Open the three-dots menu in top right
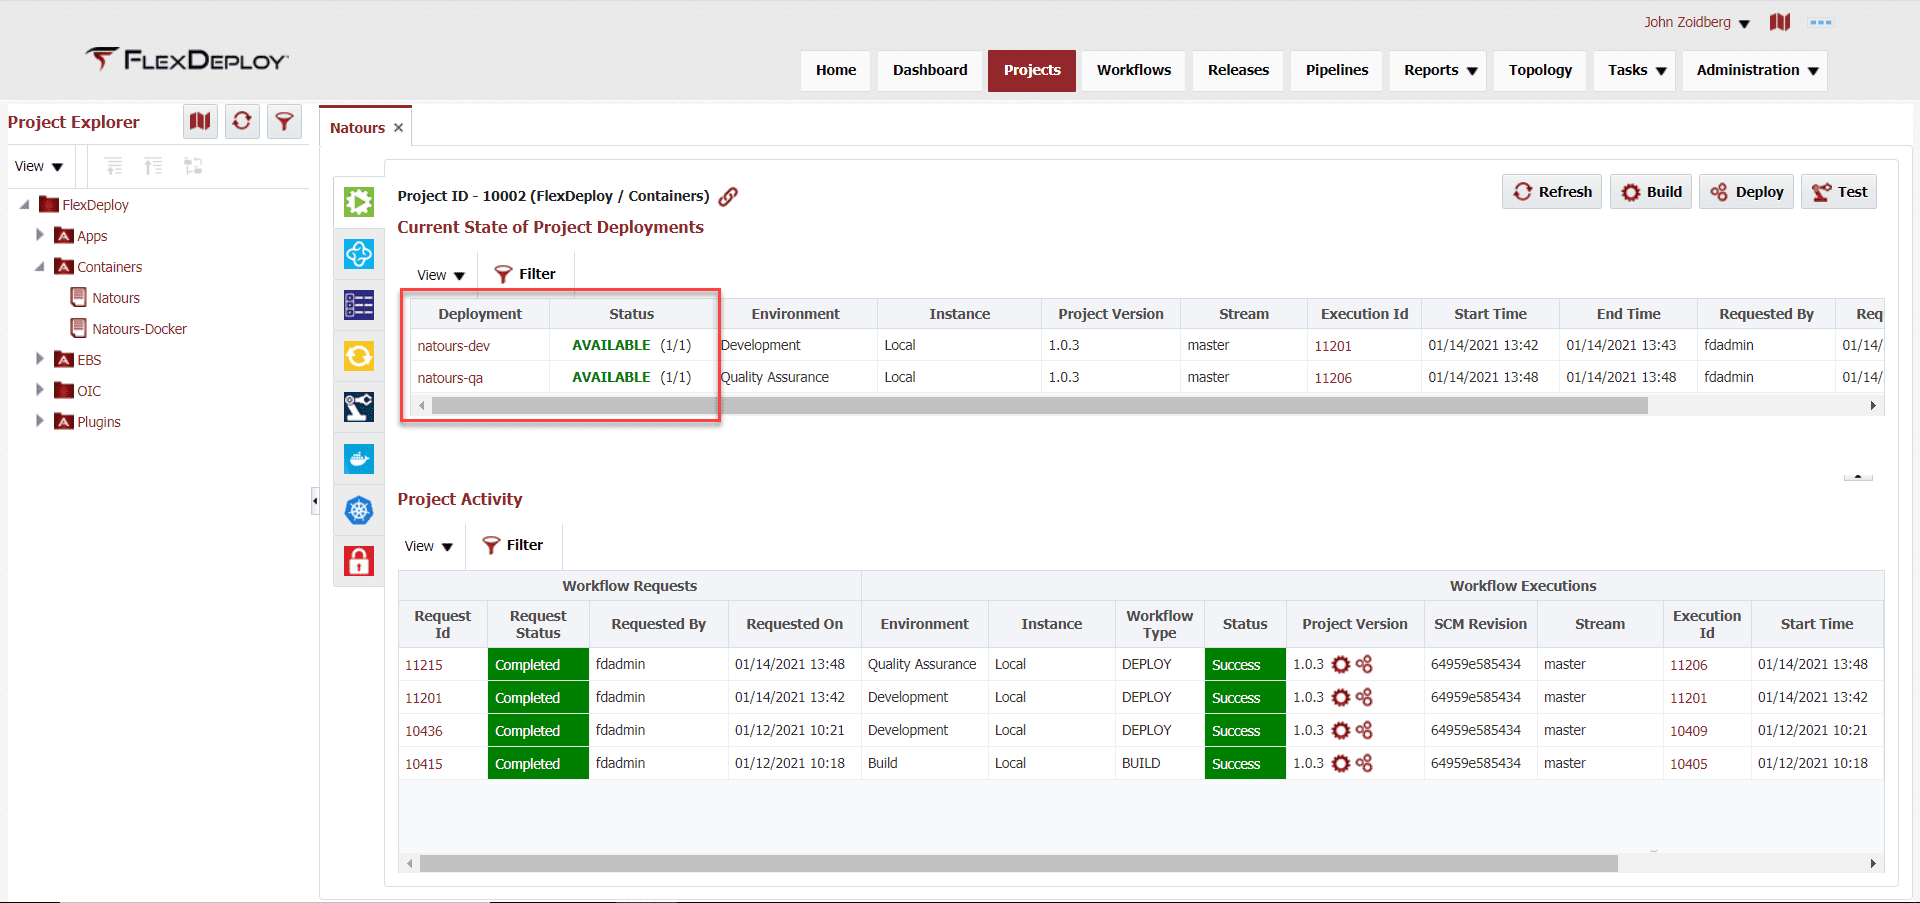 click(1821, 22)
